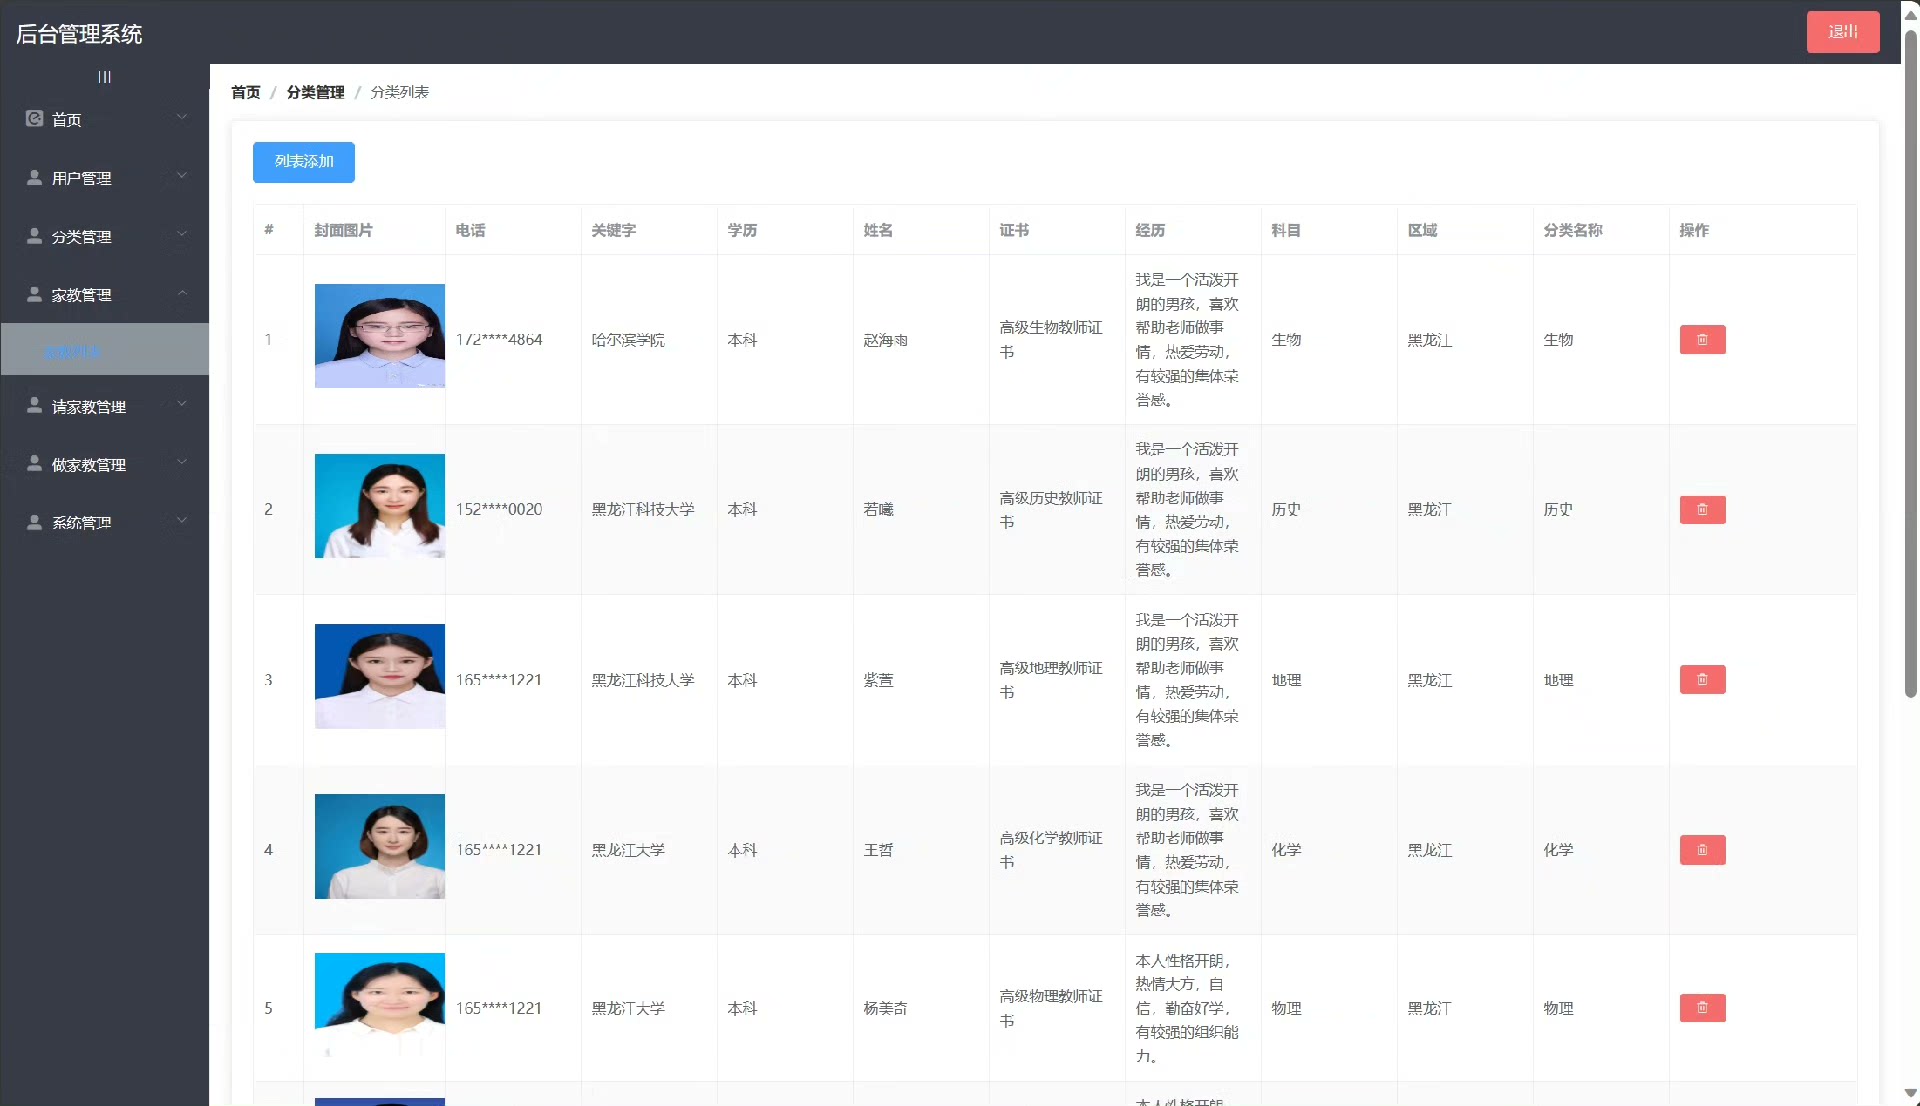Click the person icon beside 系统管理
This screenshot has width=1920, height=1106.
pyautogui.click(x=34, y=523)
